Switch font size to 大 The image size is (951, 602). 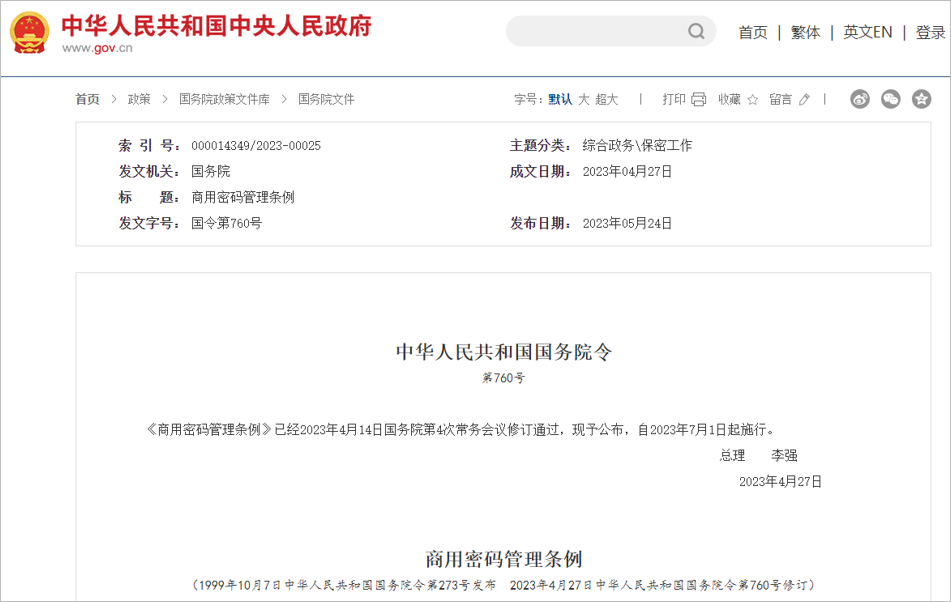tap(584, 99)
